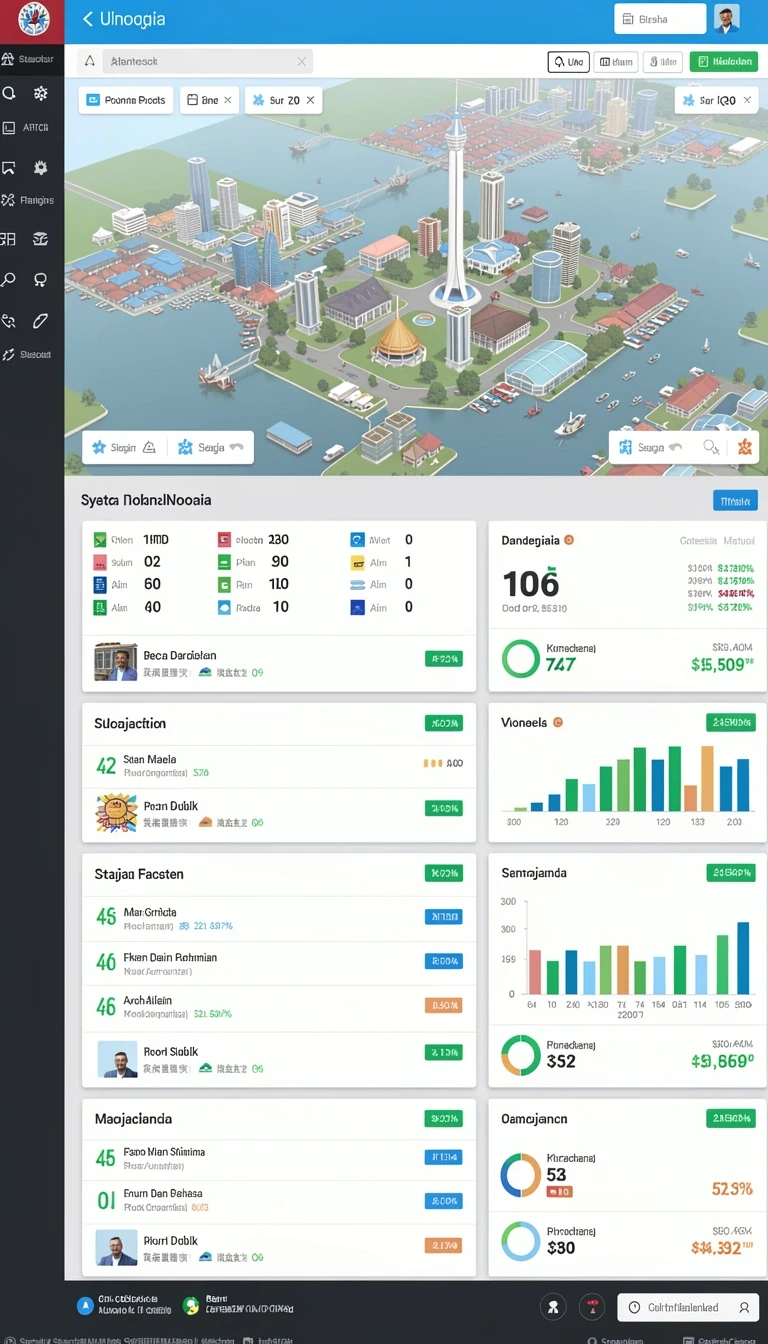Click the green badge in Beca Dardelan row

click(444, 659)
